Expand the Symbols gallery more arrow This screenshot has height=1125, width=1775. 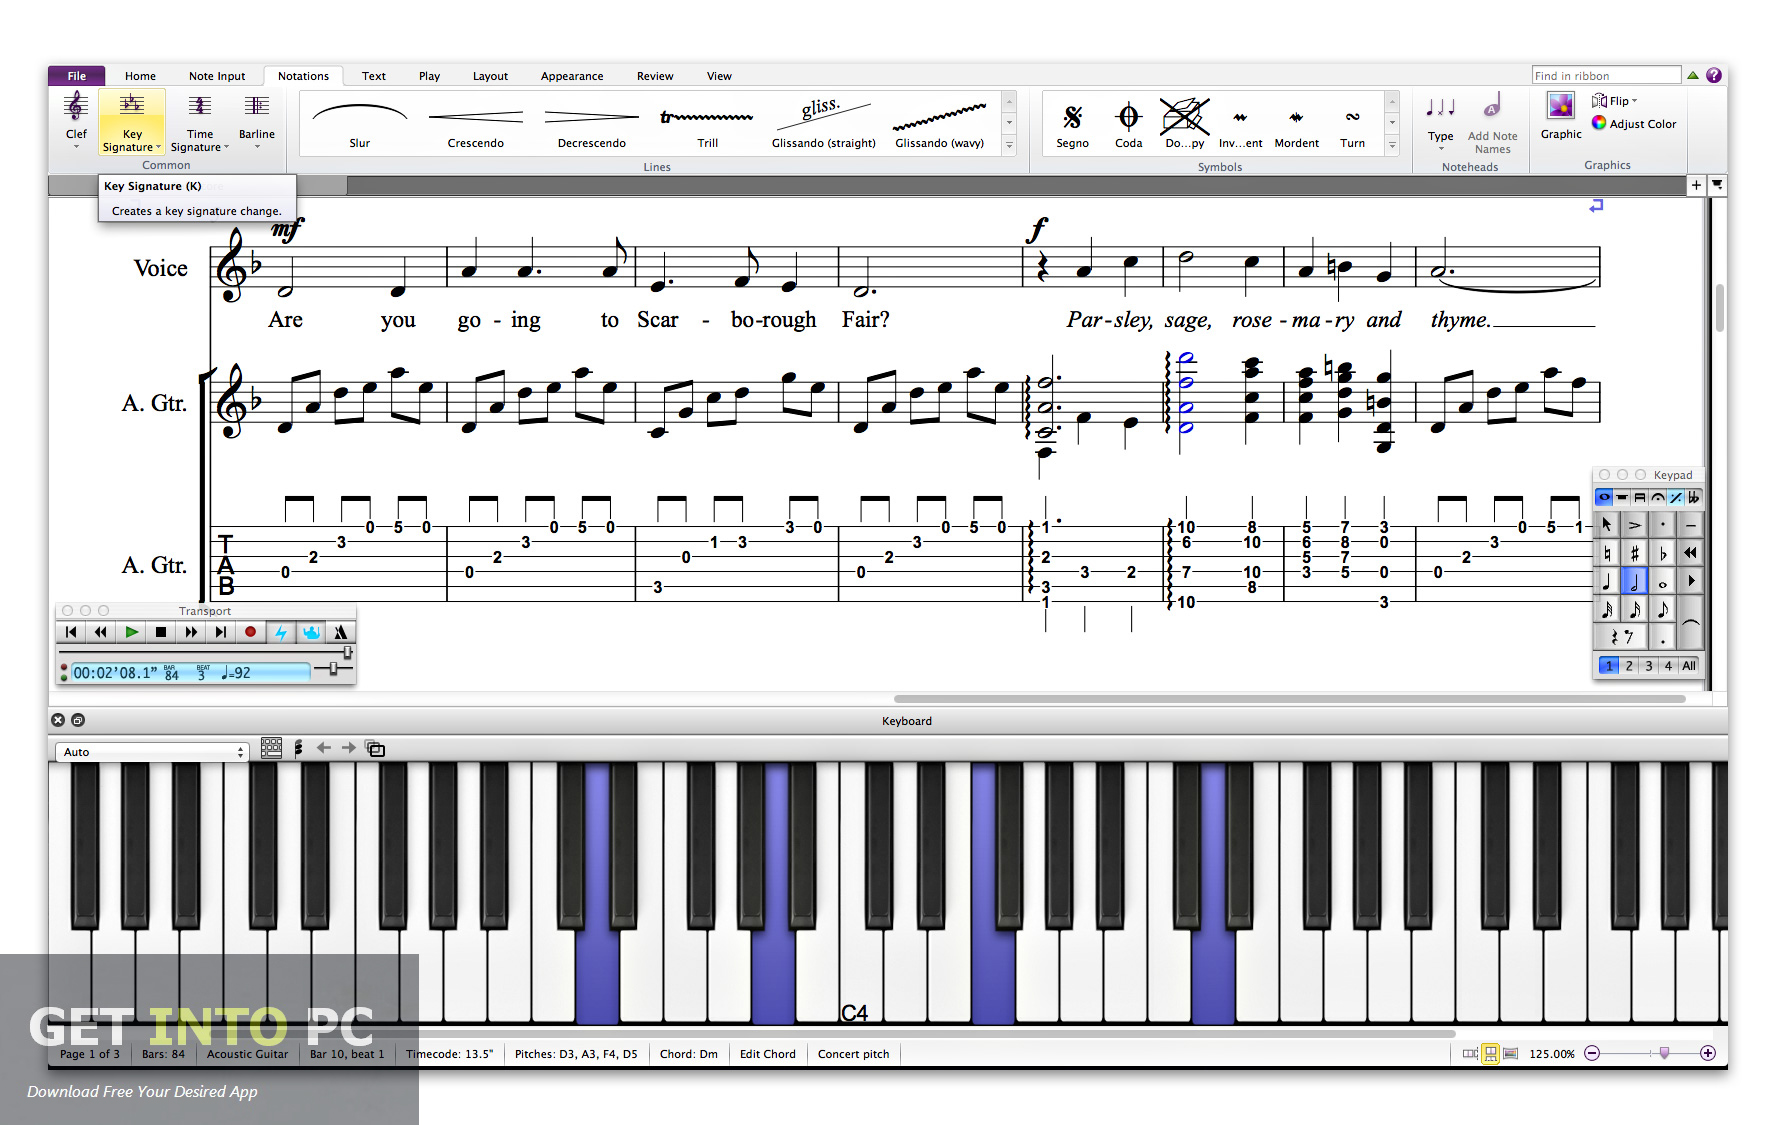[x=1392, y=145]
